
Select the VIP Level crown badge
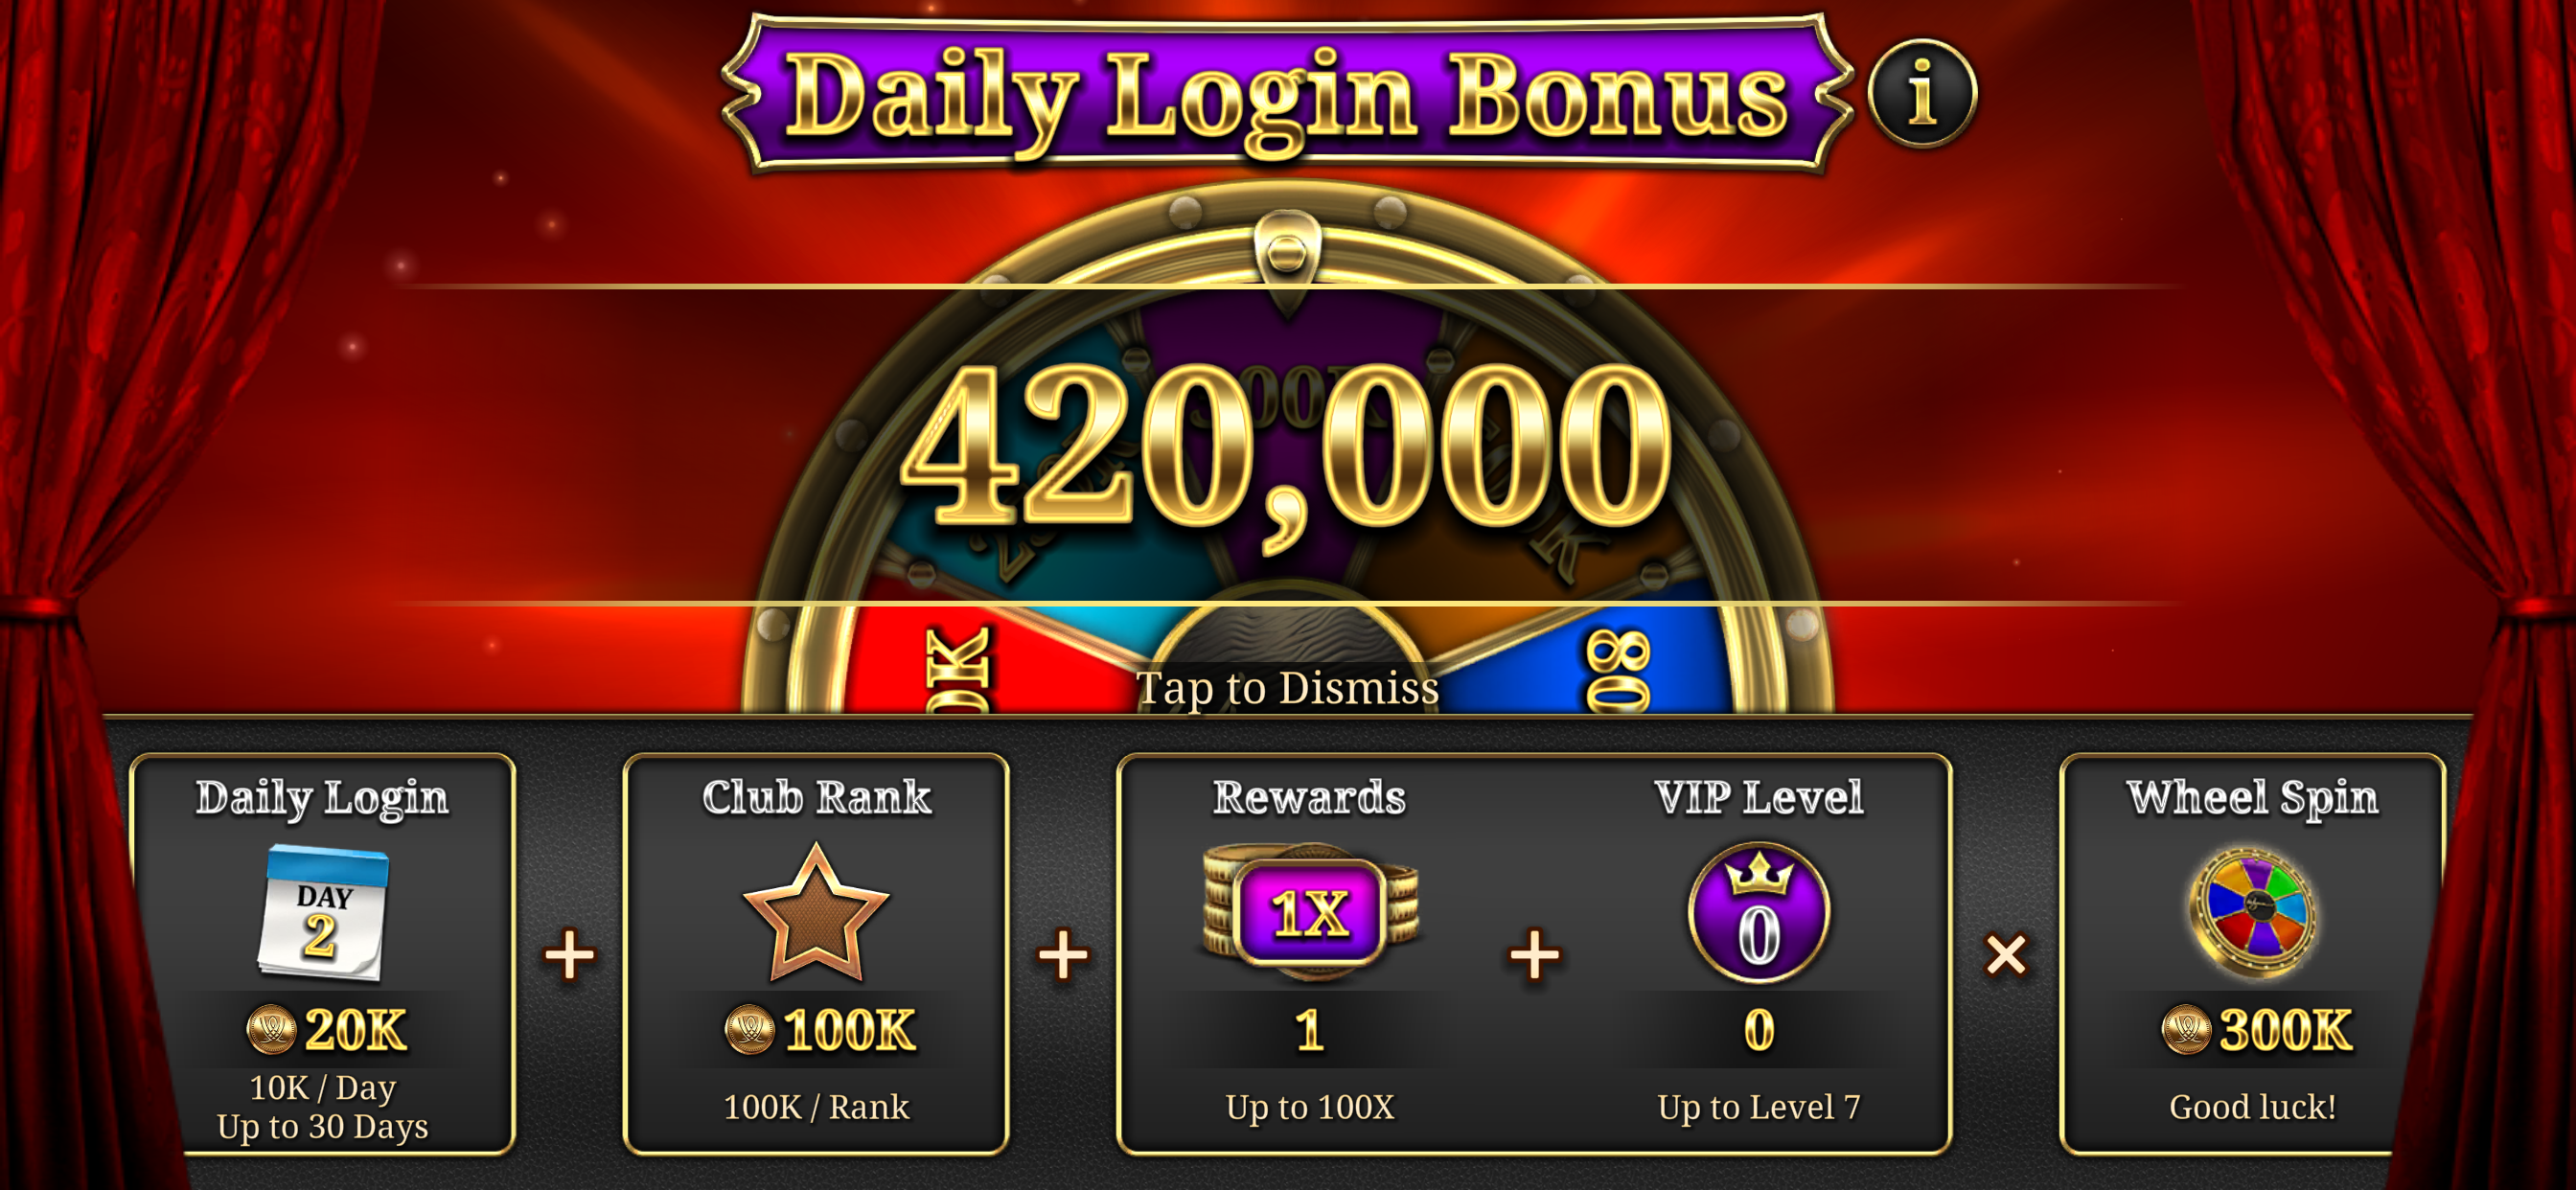[x=1759, y=912]
